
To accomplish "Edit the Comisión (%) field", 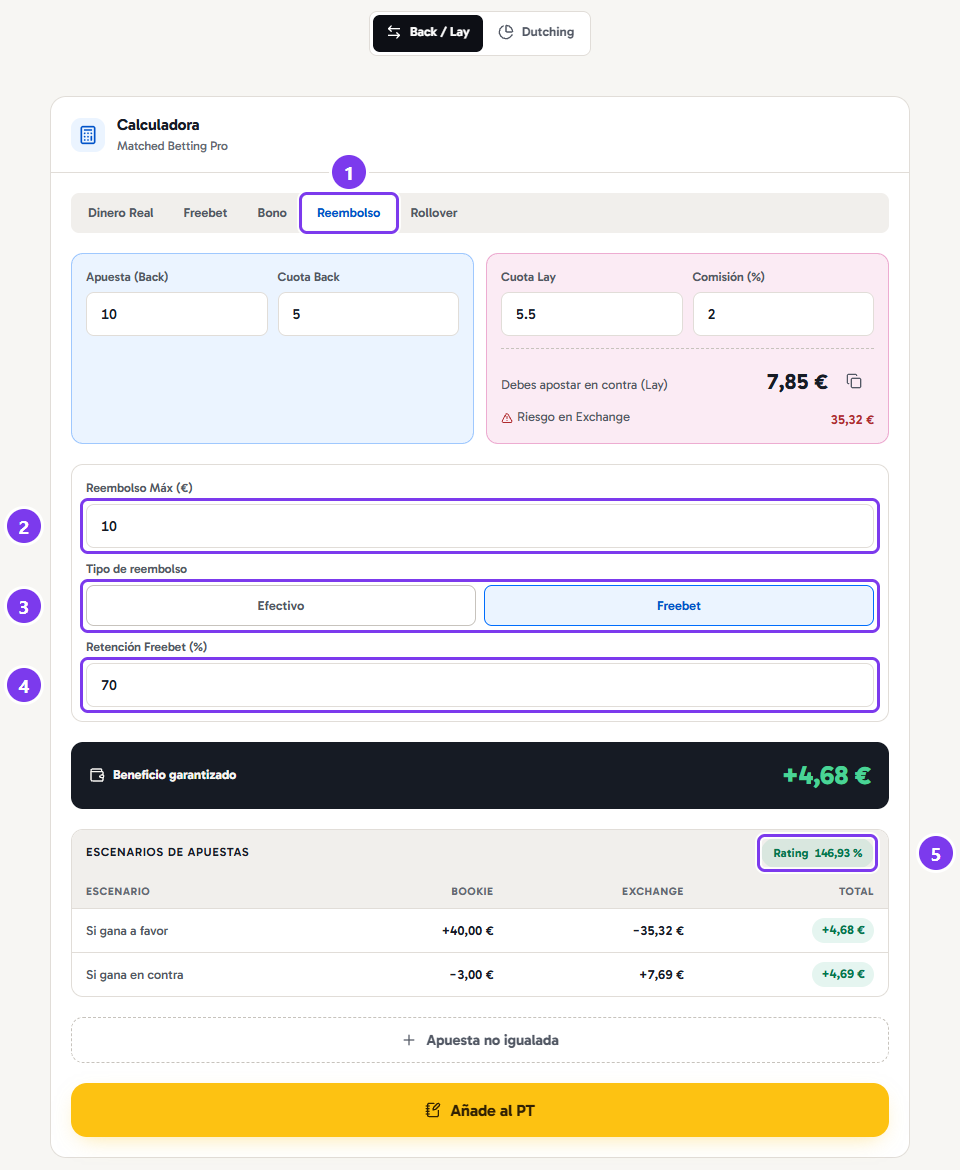I will (783, 314).
